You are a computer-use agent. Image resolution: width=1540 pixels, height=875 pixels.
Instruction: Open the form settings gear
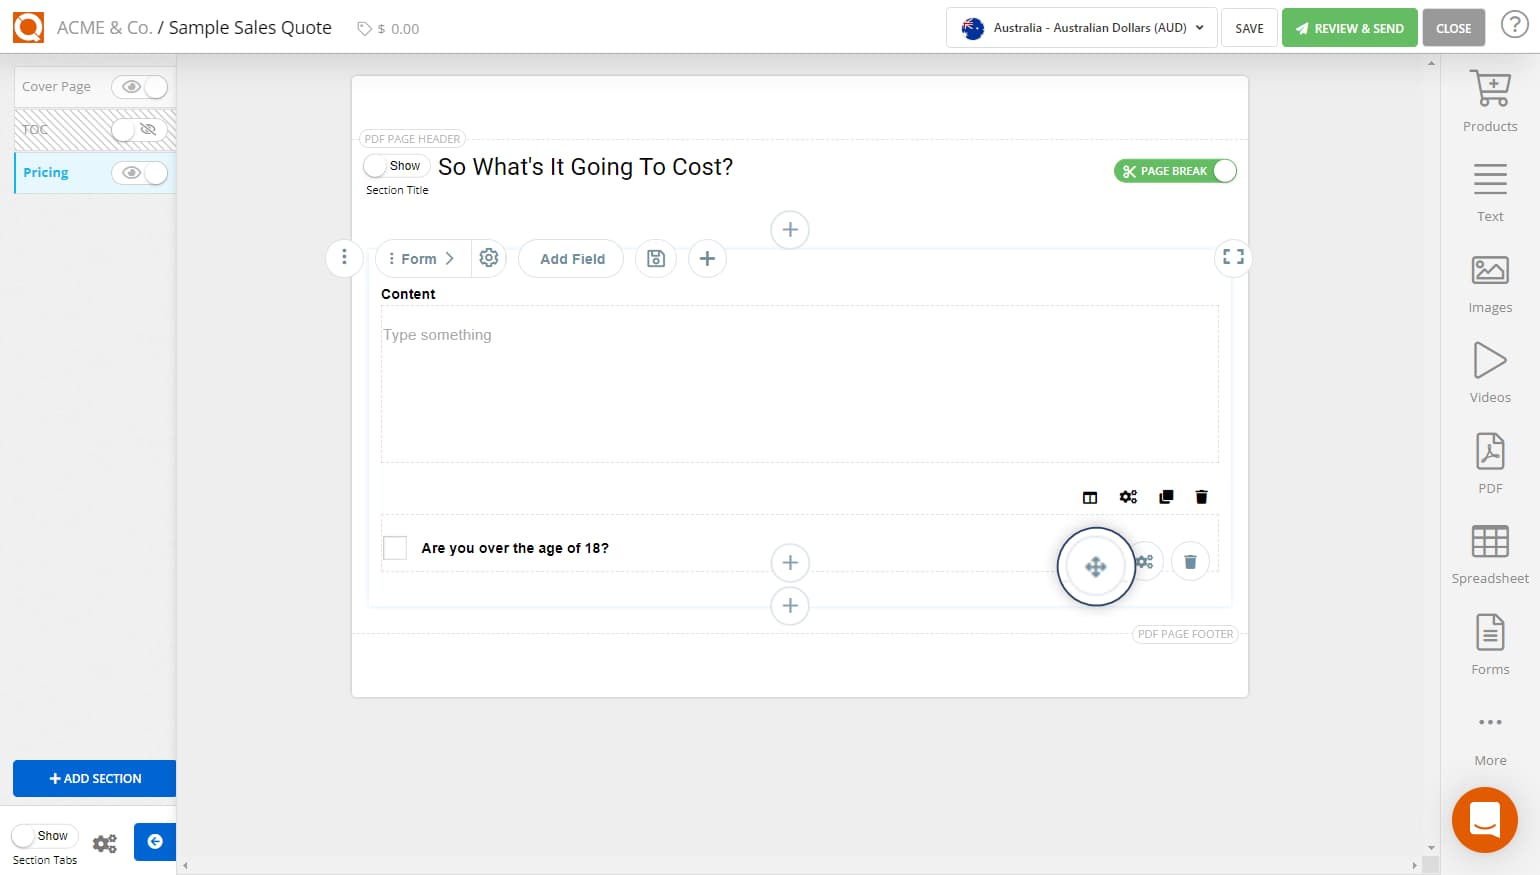click(489, 258)
